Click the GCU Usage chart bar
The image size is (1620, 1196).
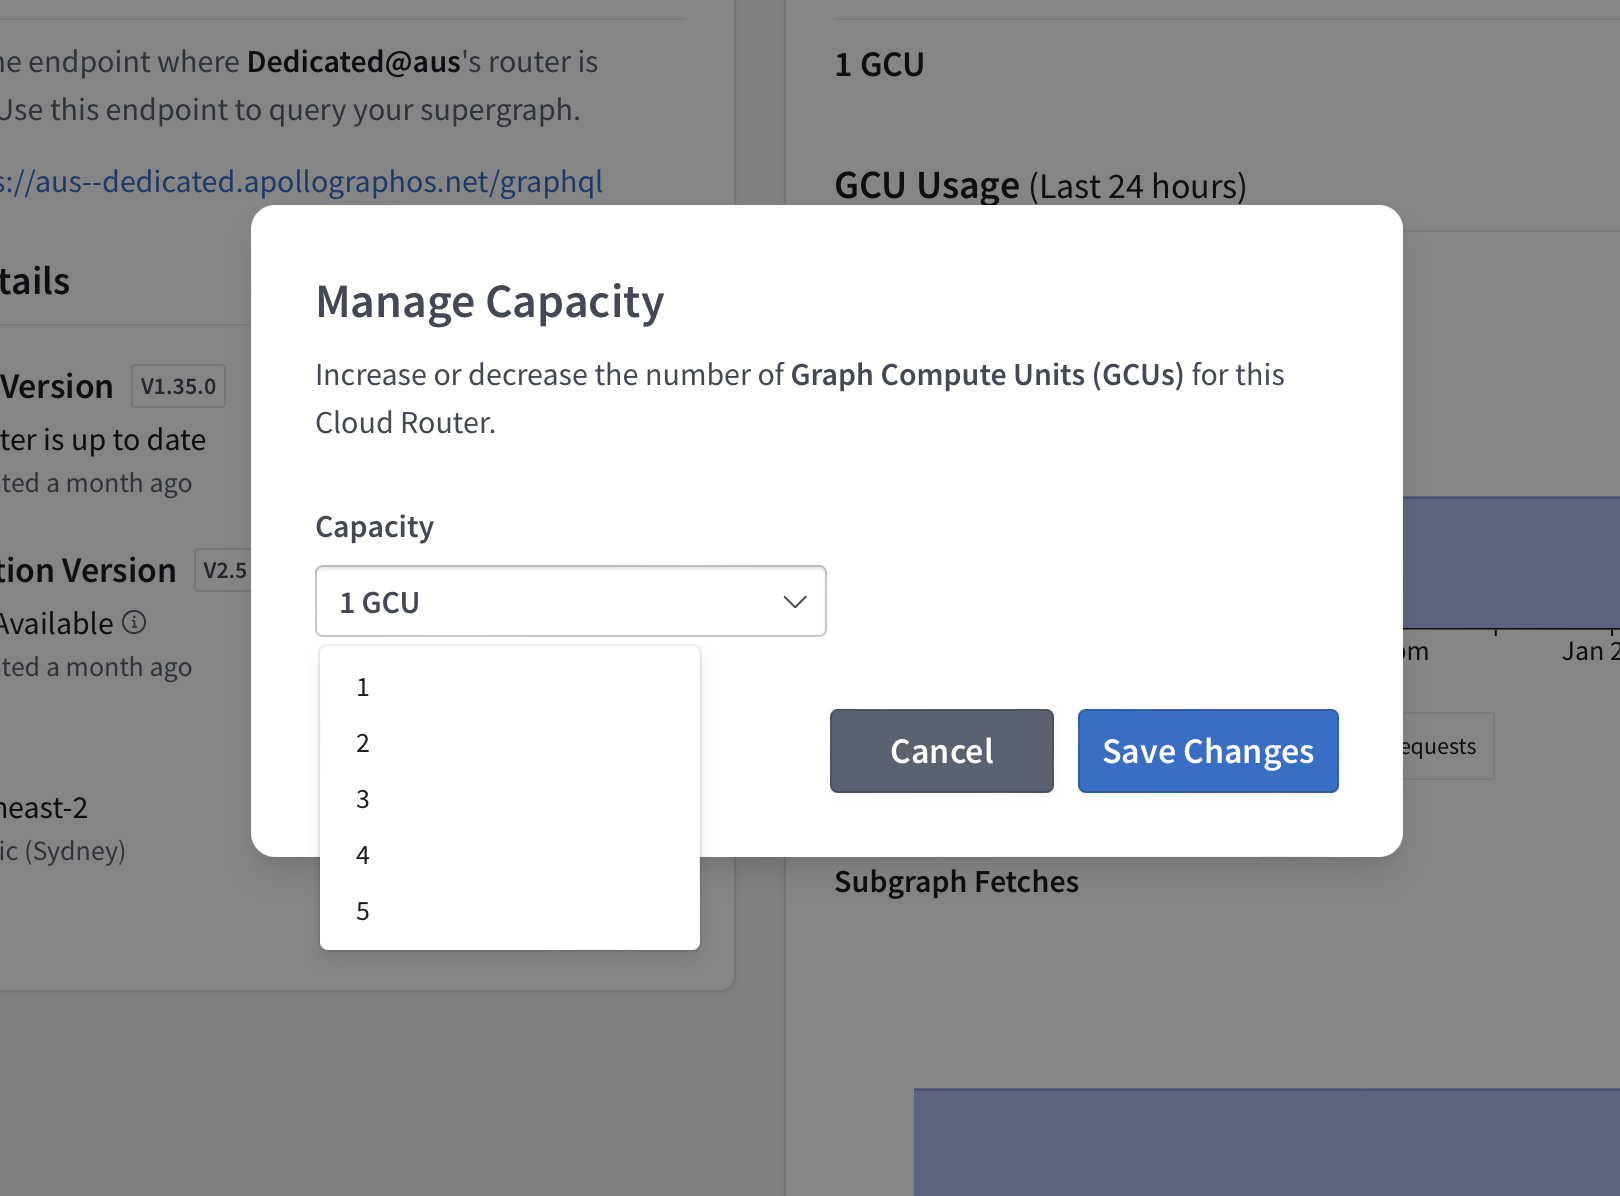point(1510,563)
